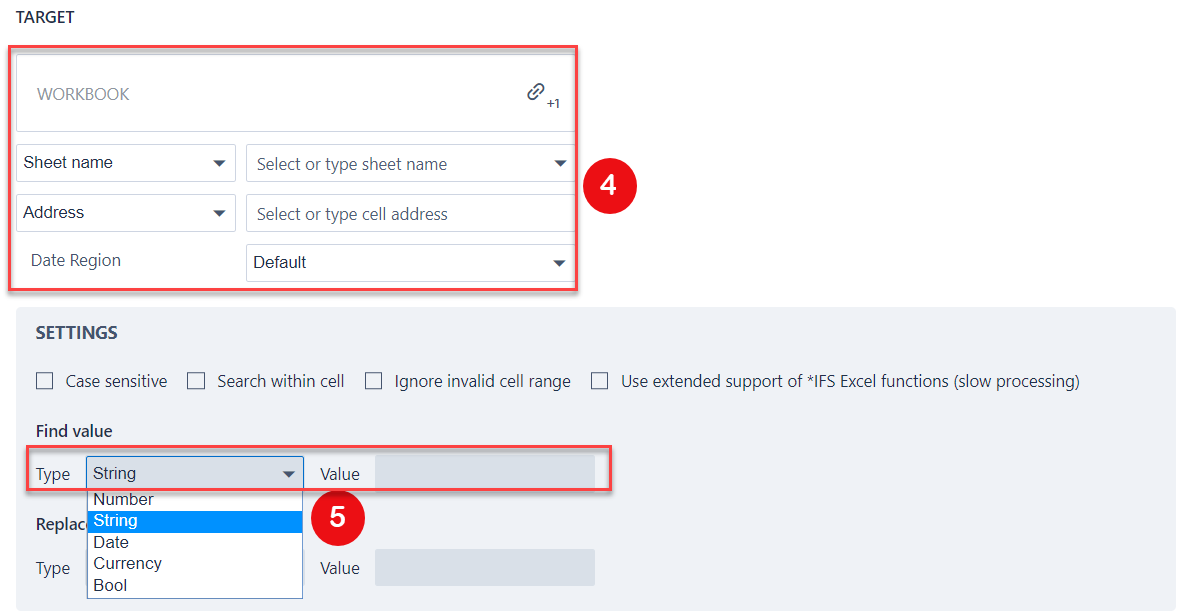Enable extended support of IFS Excel functions

coord(600,381)
